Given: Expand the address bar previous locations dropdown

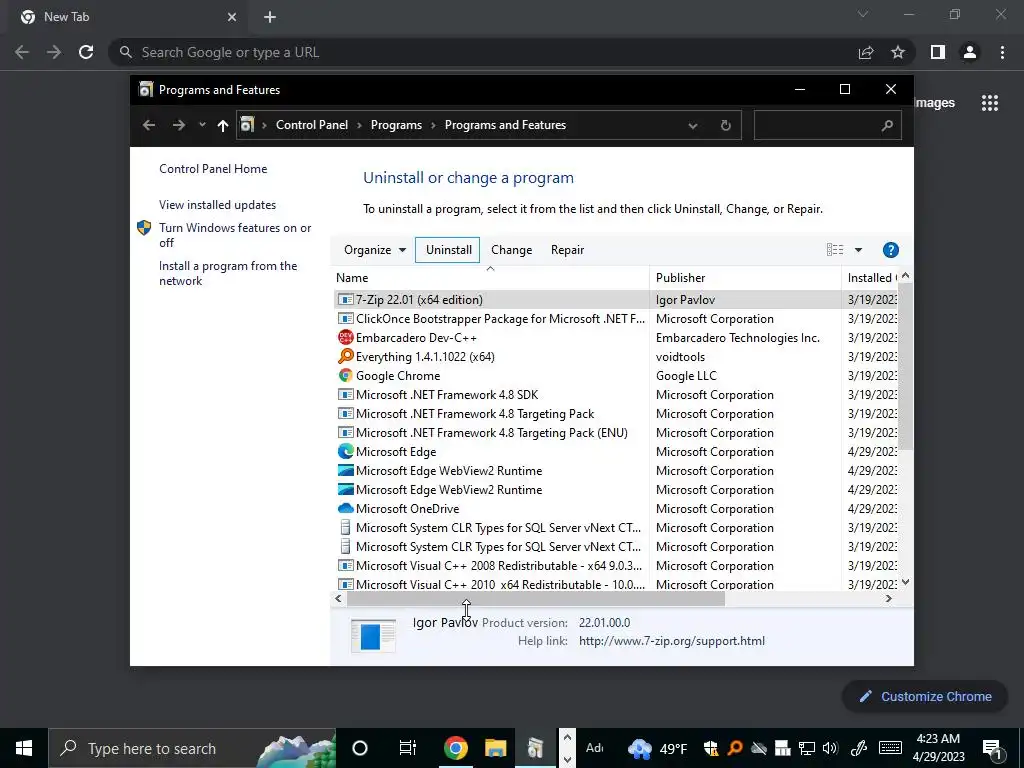Looking at the screenshot, I should (692, 126).
